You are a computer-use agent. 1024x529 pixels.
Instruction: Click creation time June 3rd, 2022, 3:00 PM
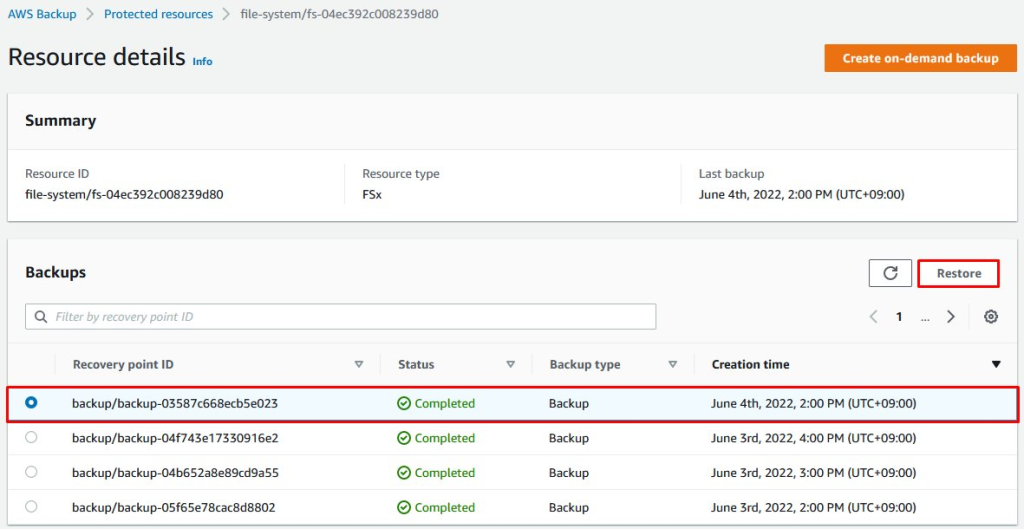click(814, 473)
